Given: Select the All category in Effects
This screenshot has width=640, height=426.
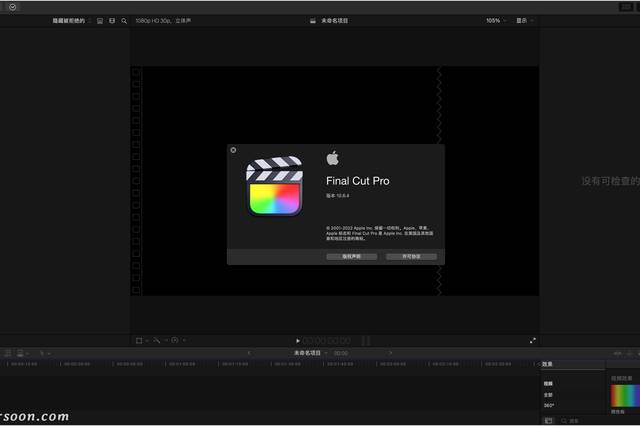Looking at the screenshot, I should click(x=548, y=395).
